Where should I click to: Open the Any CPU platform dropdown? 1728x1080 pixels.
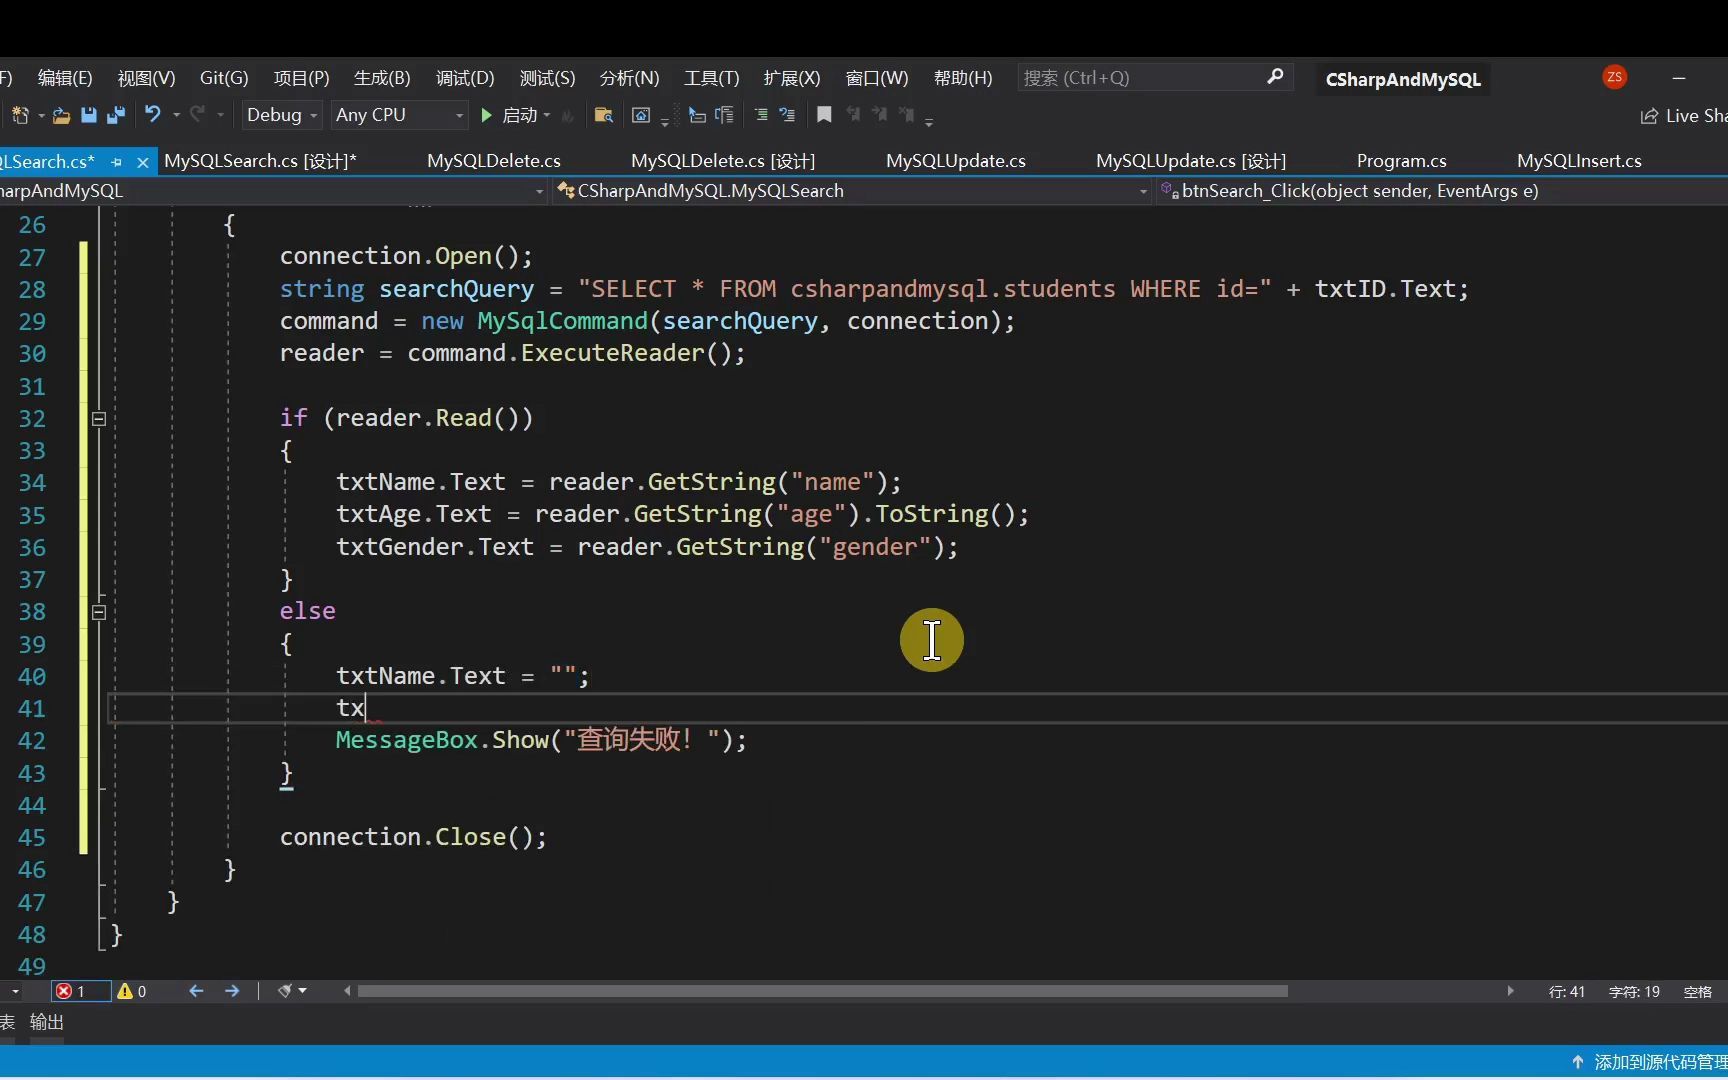click(x=398, y=115)
